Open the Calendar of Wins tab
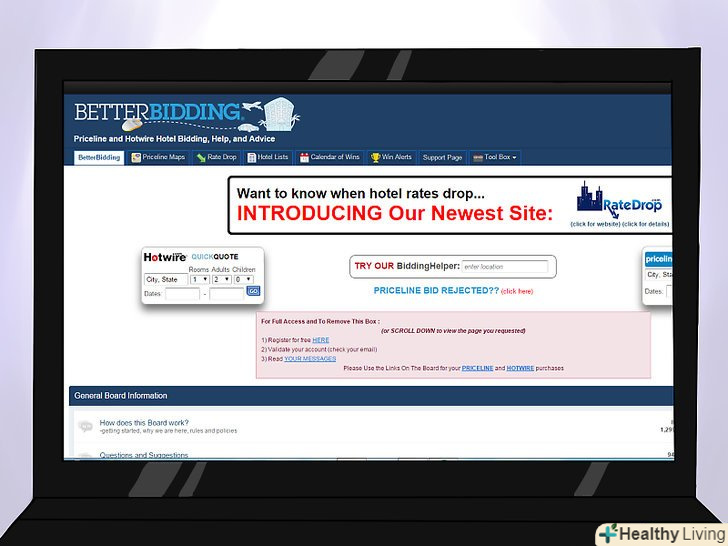 pos(330,157)
